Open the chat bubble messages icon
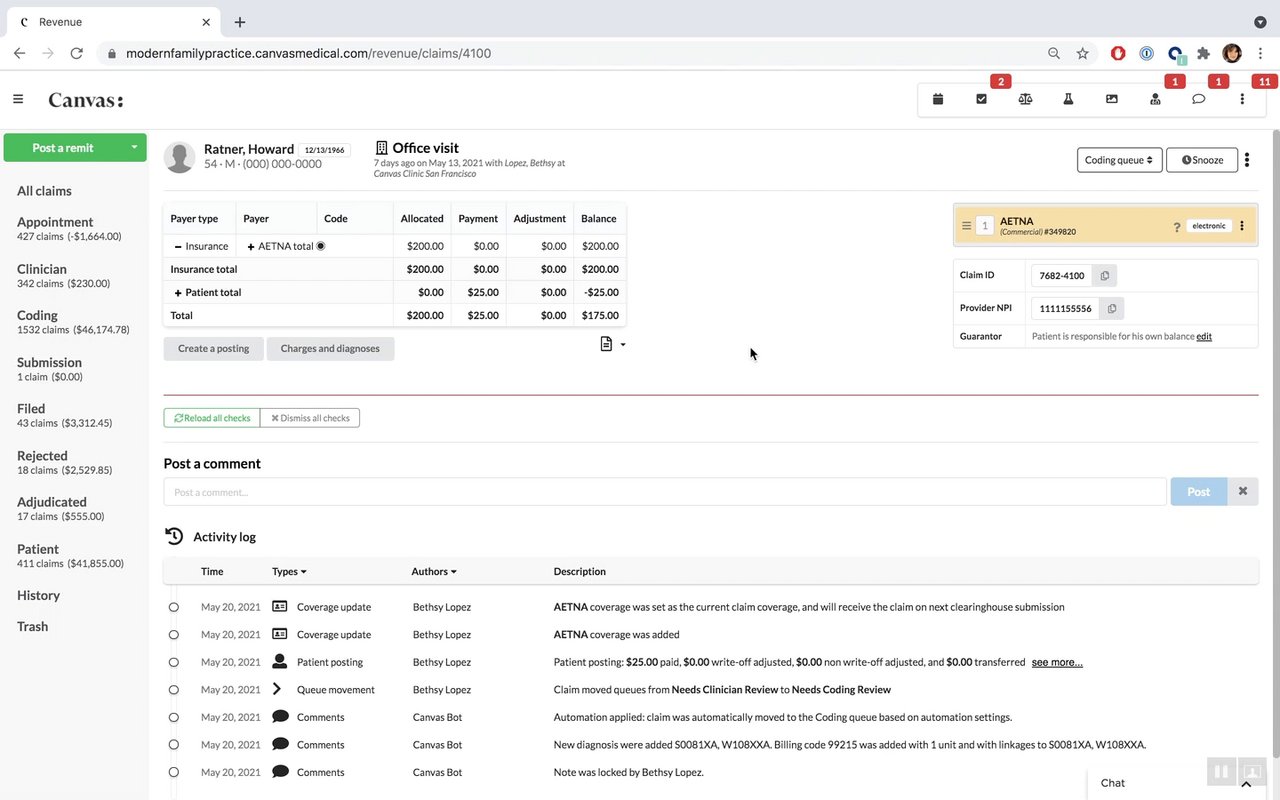Viewport: 1280px width, 800px height. [x=1198, y=99]
